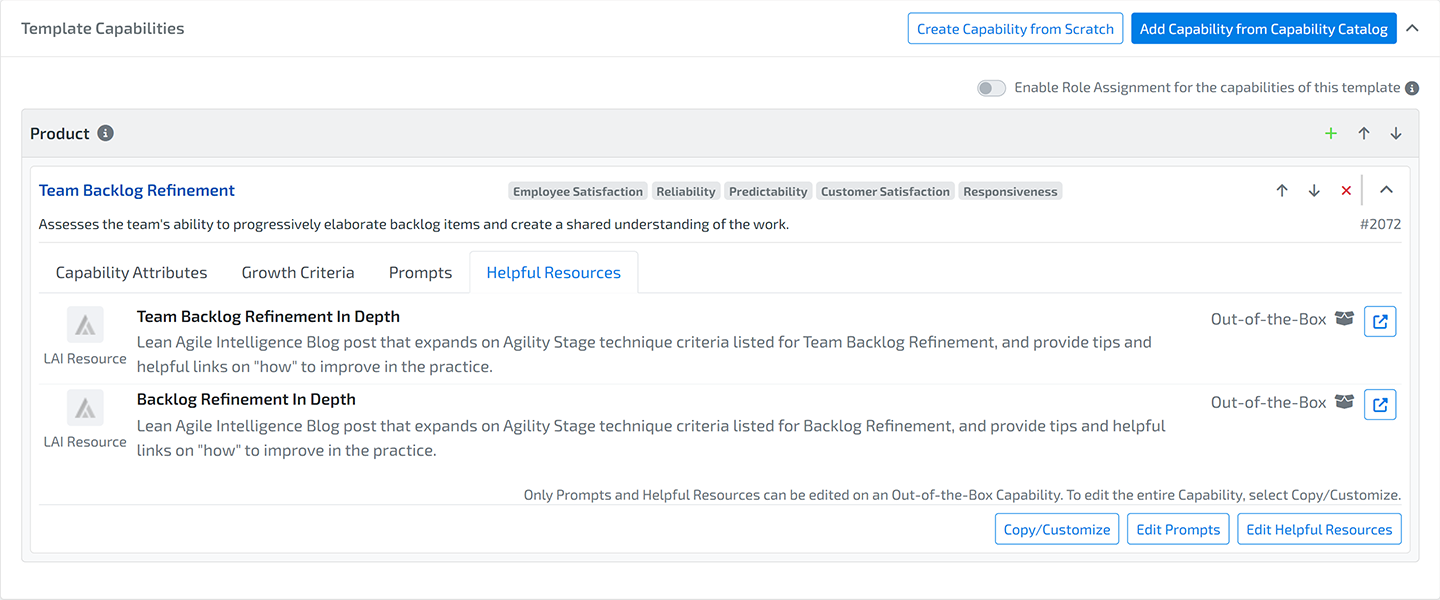Switch to the Capability Attributes tab
Screen dimensions: 1440x600
pos(131,272)
